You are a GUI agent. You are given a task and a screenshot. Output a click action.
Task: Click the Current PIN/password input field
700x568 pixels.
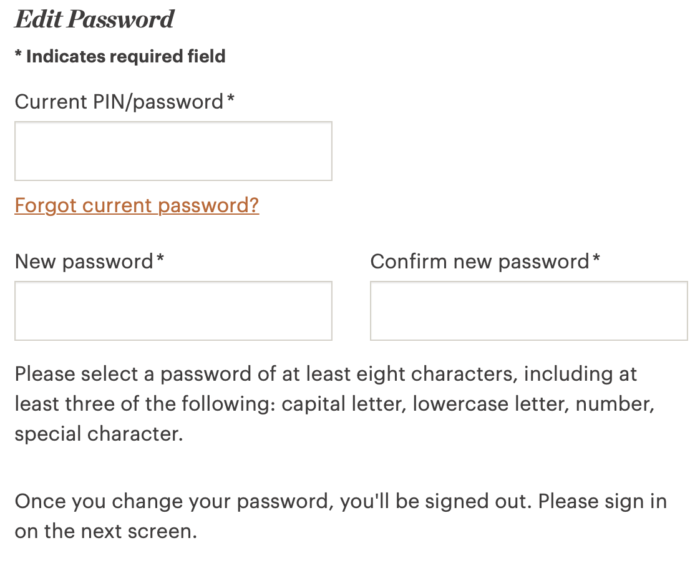[173, 151]
